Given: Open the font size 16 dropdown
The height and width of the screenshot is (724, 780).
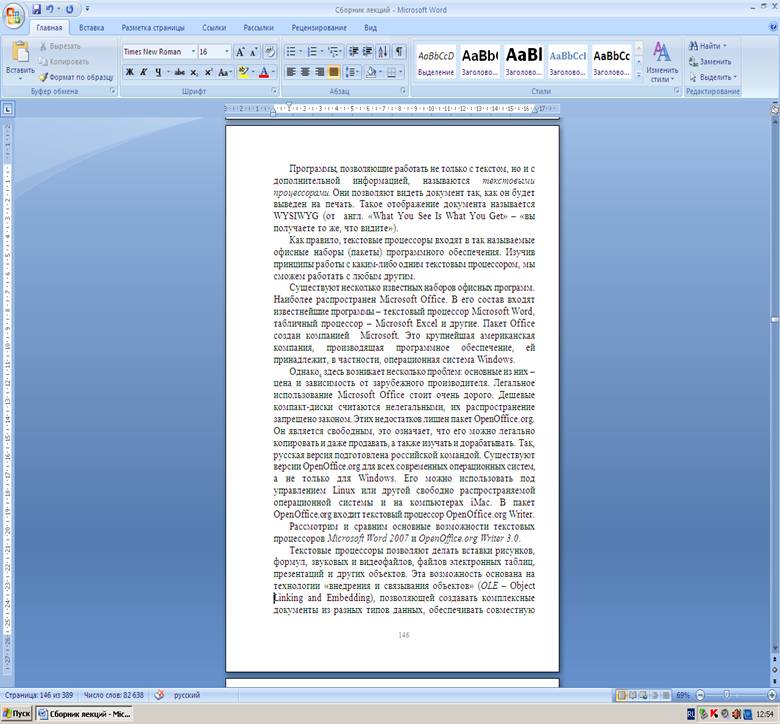Looking at the screenshot, I should tap(227, 52).
